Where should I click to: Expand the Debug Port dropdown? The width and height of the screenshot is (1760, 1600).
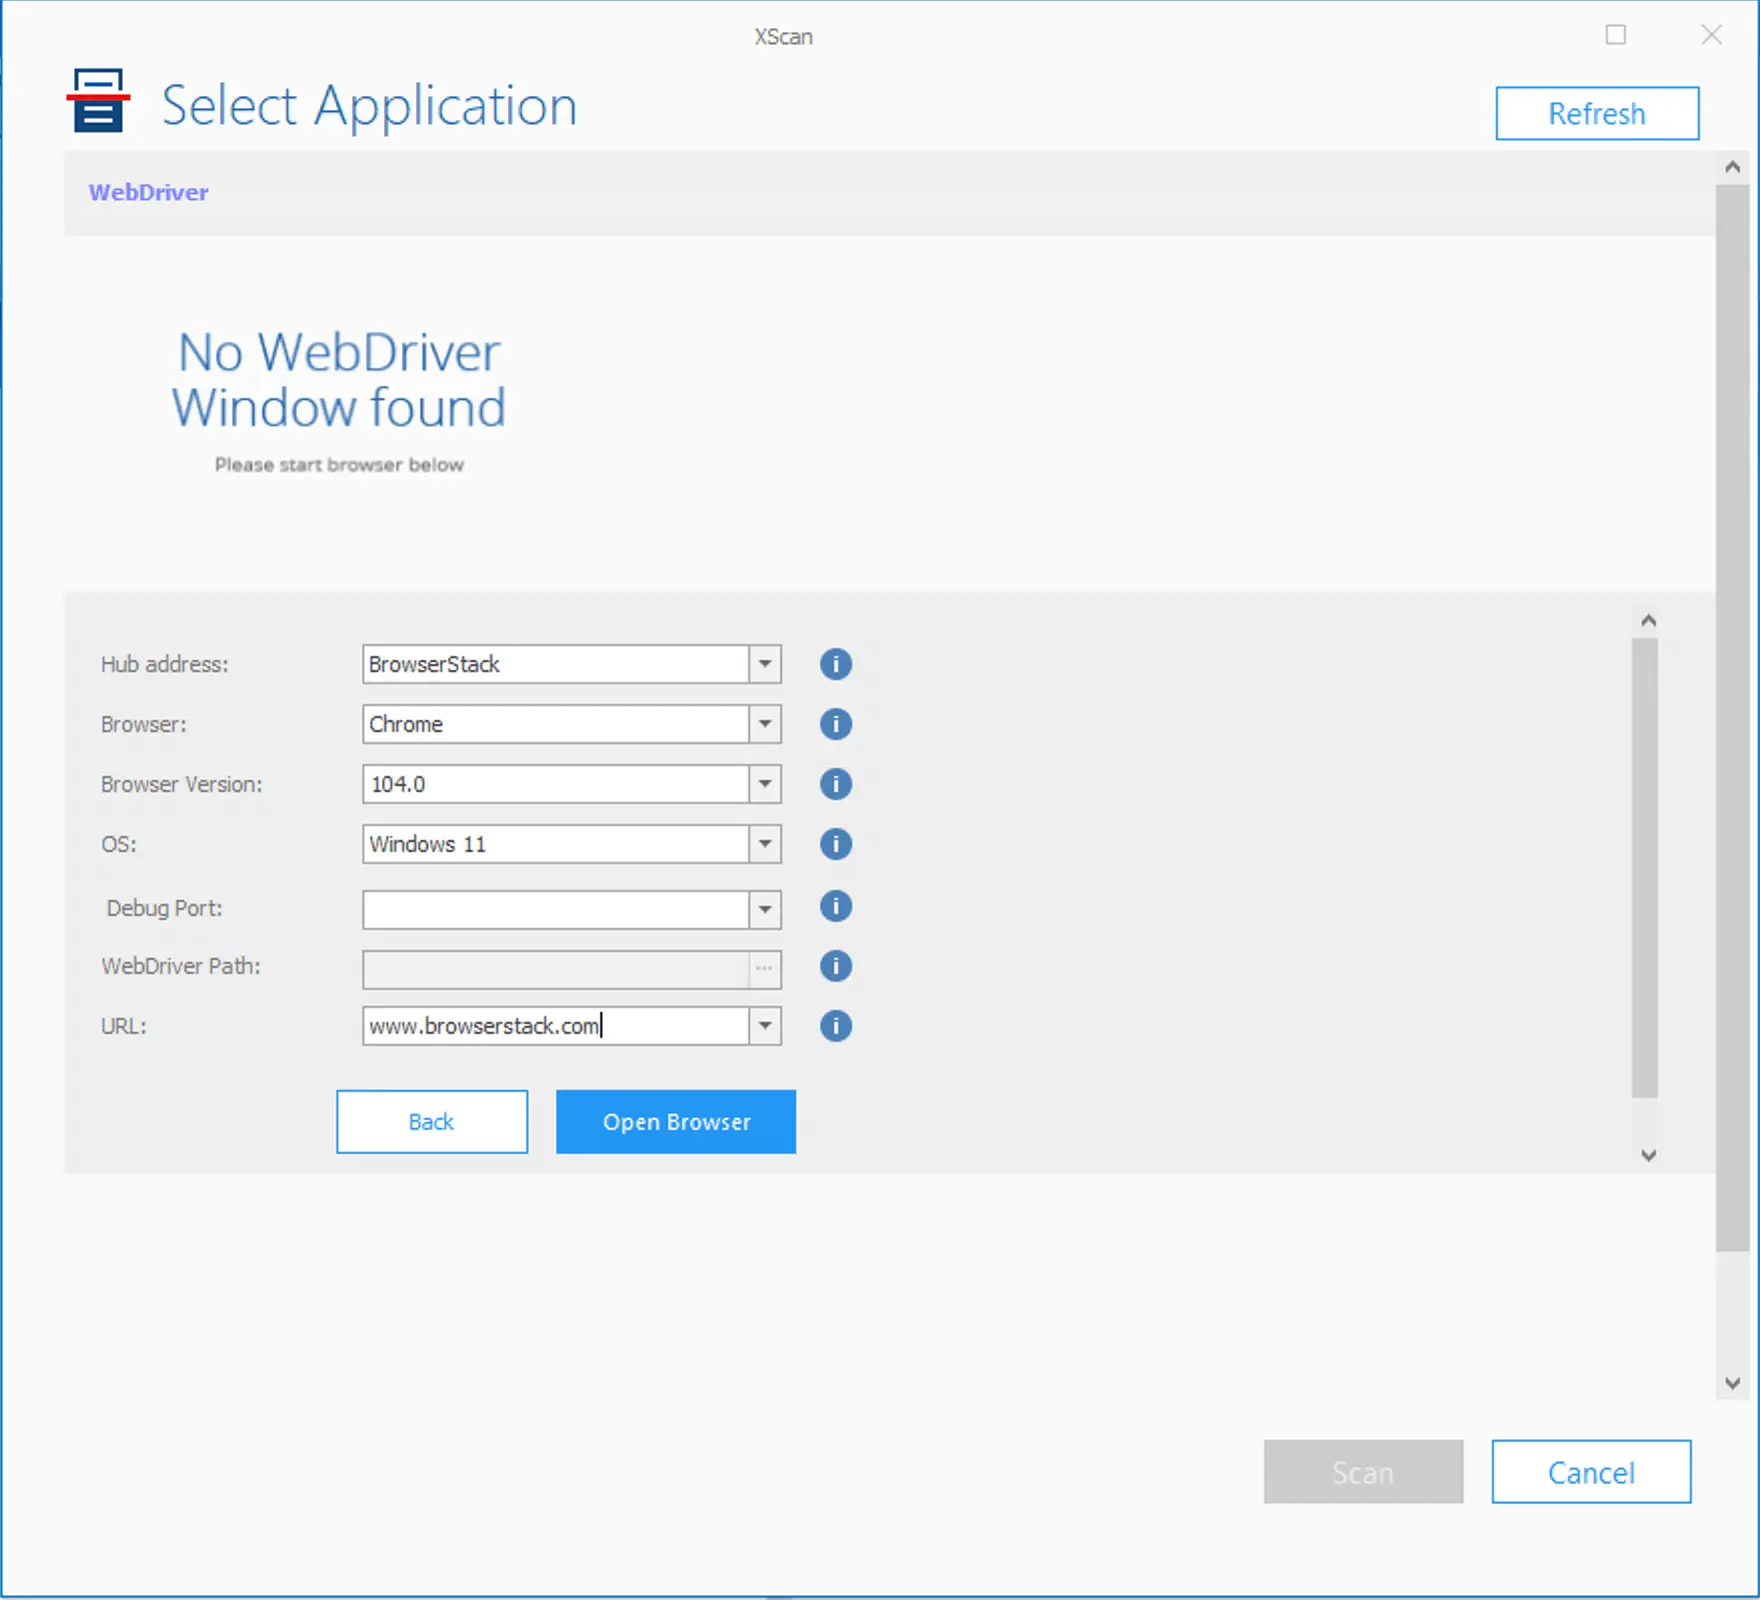coord(765,910)
